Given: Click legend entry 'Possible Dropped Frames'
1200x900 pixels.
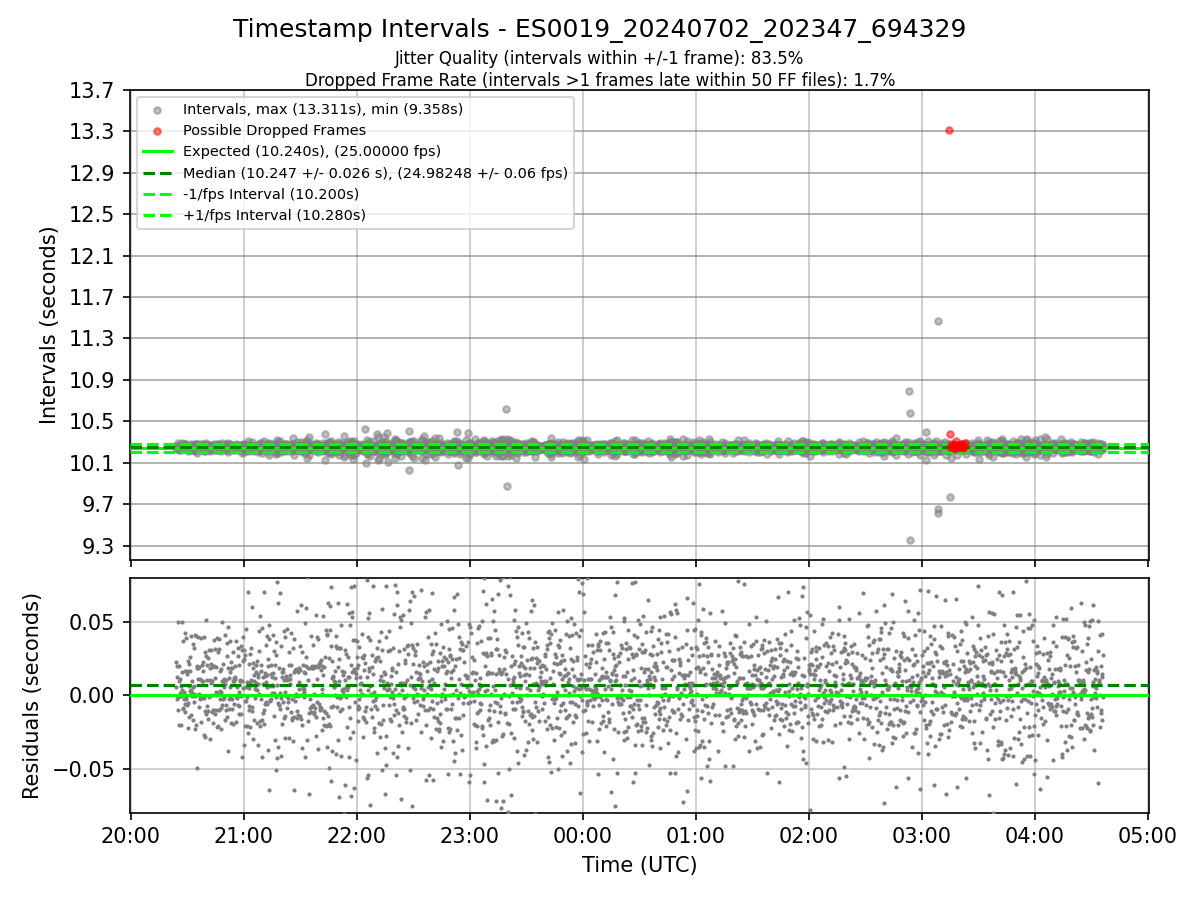Looking at the screenshot, I should coord(274,130).
